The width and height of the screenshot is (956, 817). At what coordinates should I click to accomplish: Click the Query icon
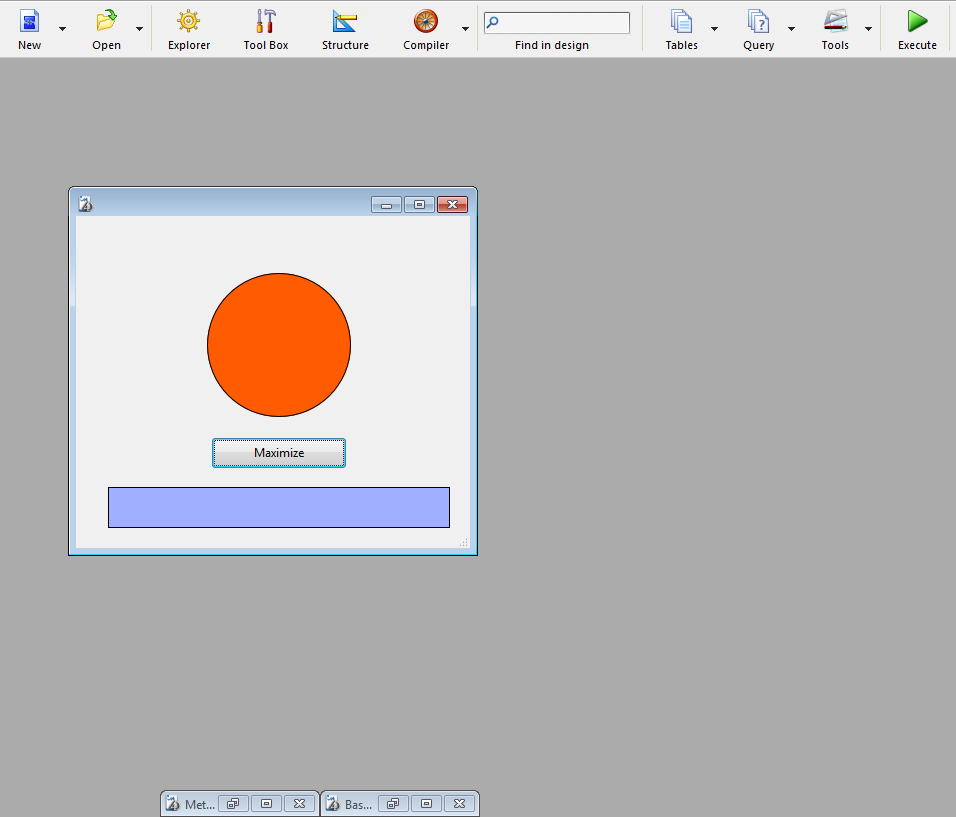758,22
